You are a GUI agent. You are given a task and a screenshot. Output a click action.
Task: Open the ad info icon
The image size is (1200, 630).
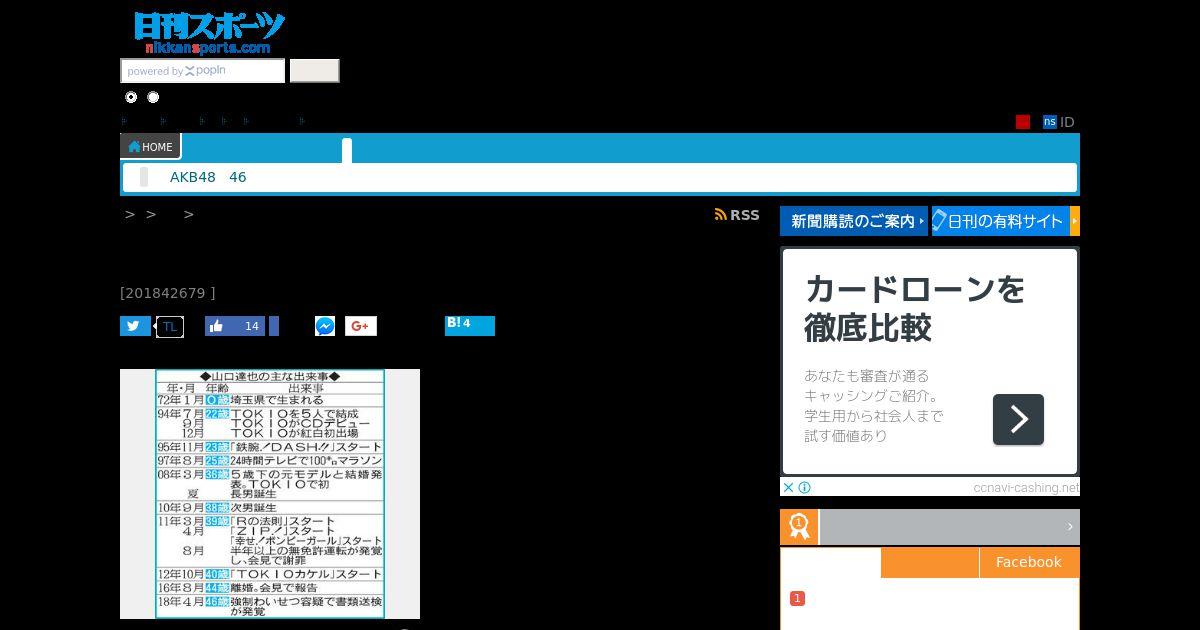804,488
